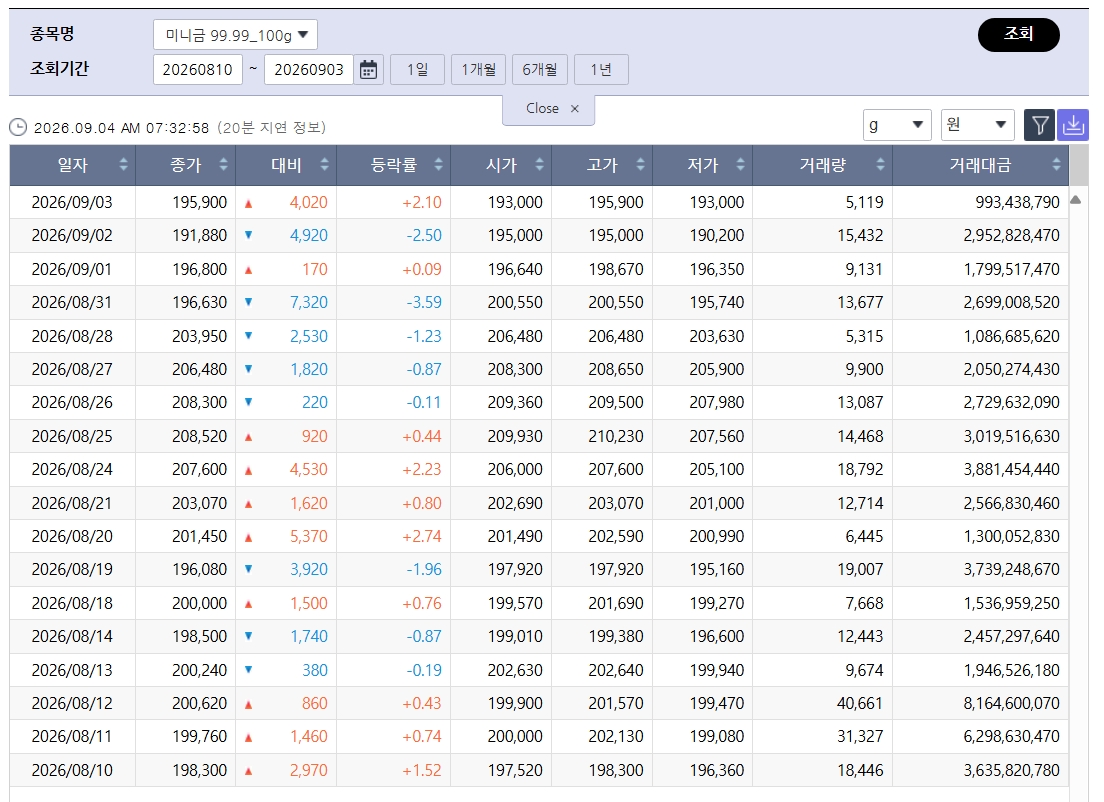
Task: Click trading volume 40,661
Action: [x=860, y=703]
